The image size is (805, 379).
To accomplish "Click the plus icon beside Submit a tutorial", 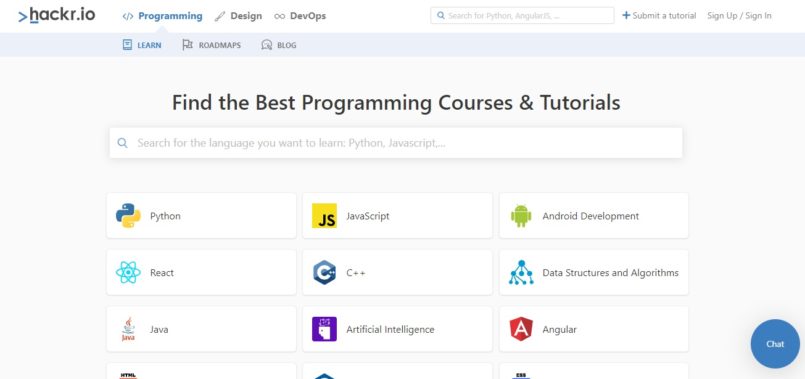I will [x=626, y=15].
